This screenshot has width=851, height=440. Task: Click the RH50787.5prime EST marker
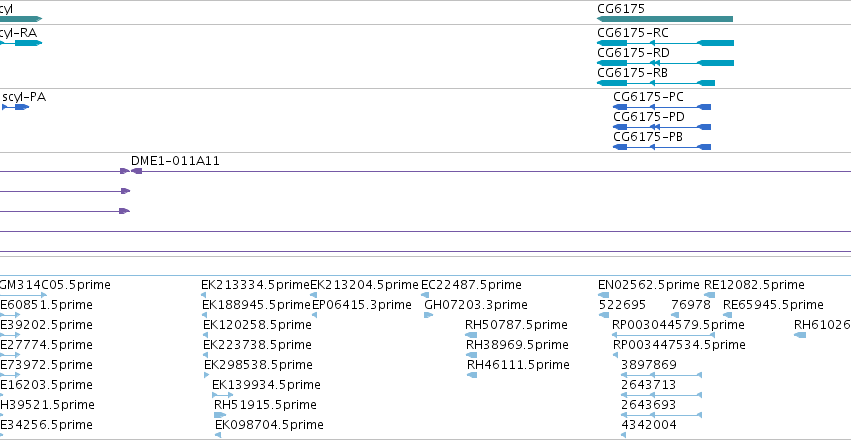click(x=471, y=335)
